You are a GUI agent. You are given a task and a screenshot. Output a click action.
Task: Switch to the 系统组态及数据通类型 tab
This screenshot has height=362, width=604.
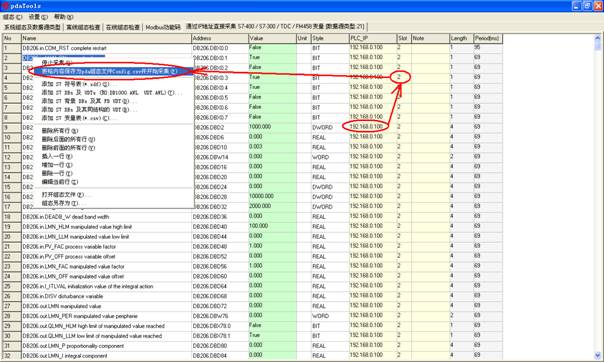[x=32, y=27]
